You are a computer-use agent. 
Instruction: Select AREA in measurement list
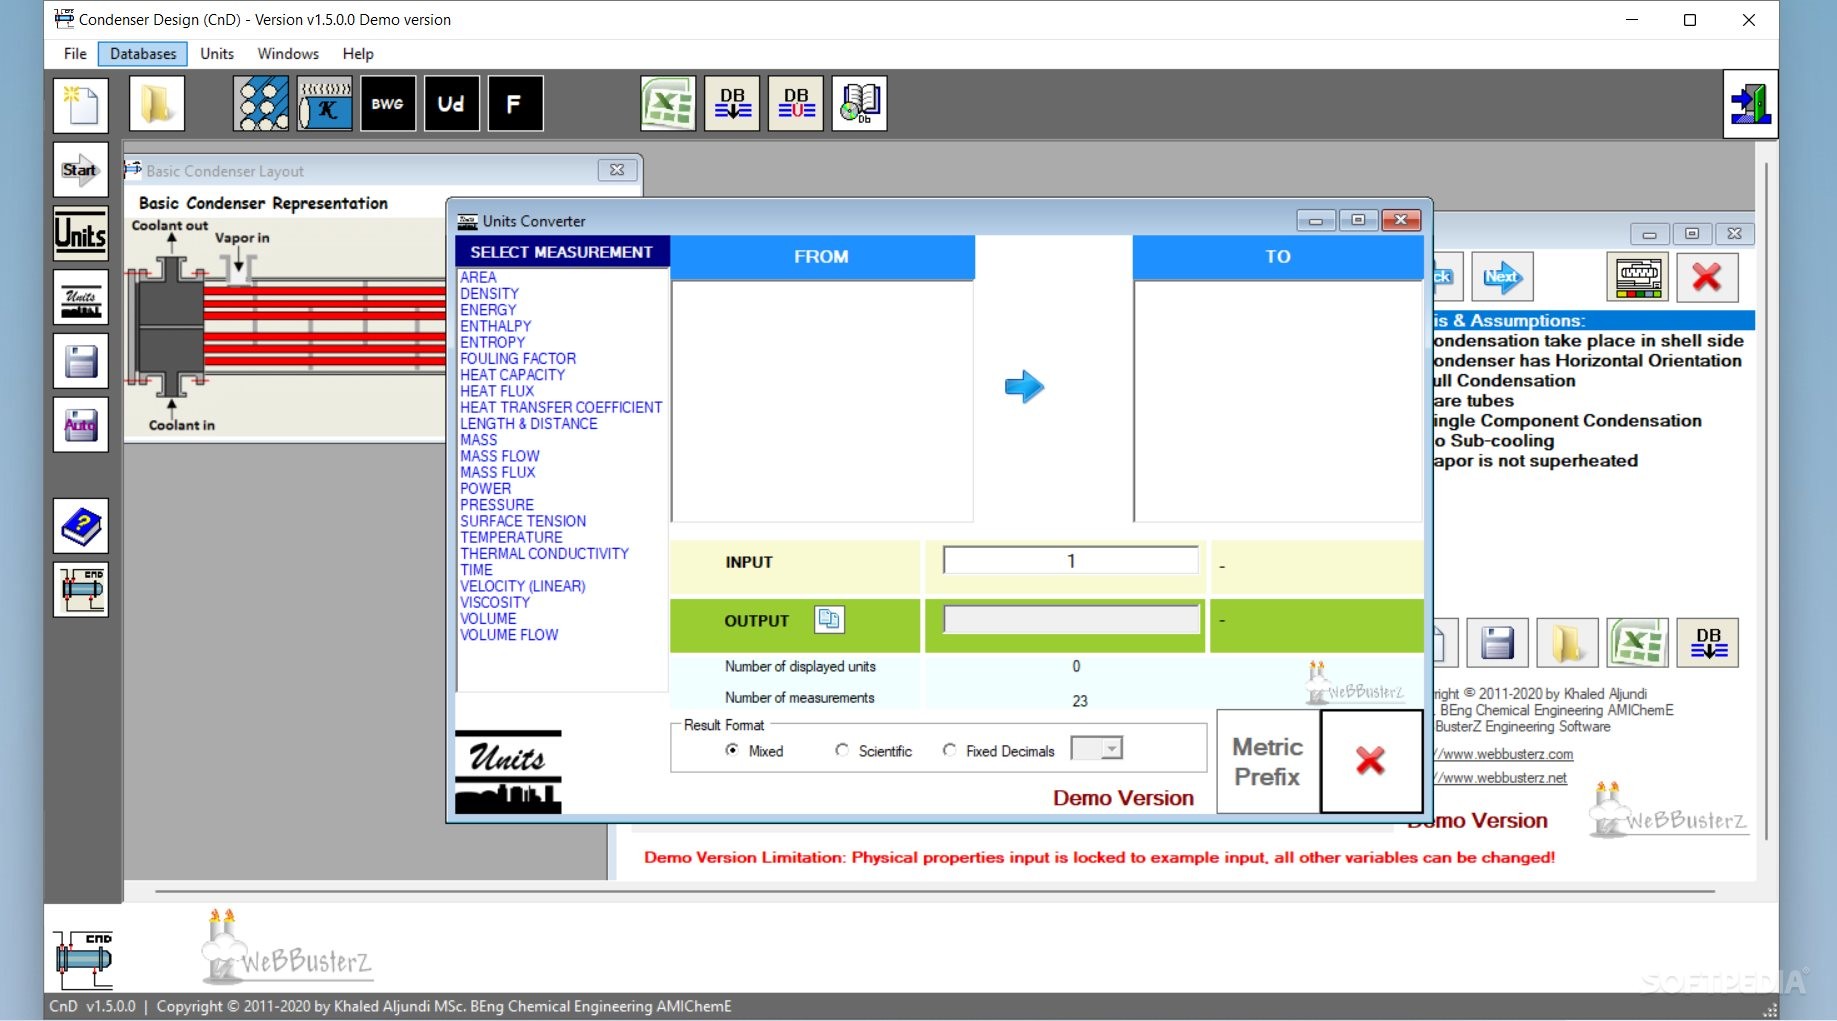pyautogui.click(x=478, y=277)
